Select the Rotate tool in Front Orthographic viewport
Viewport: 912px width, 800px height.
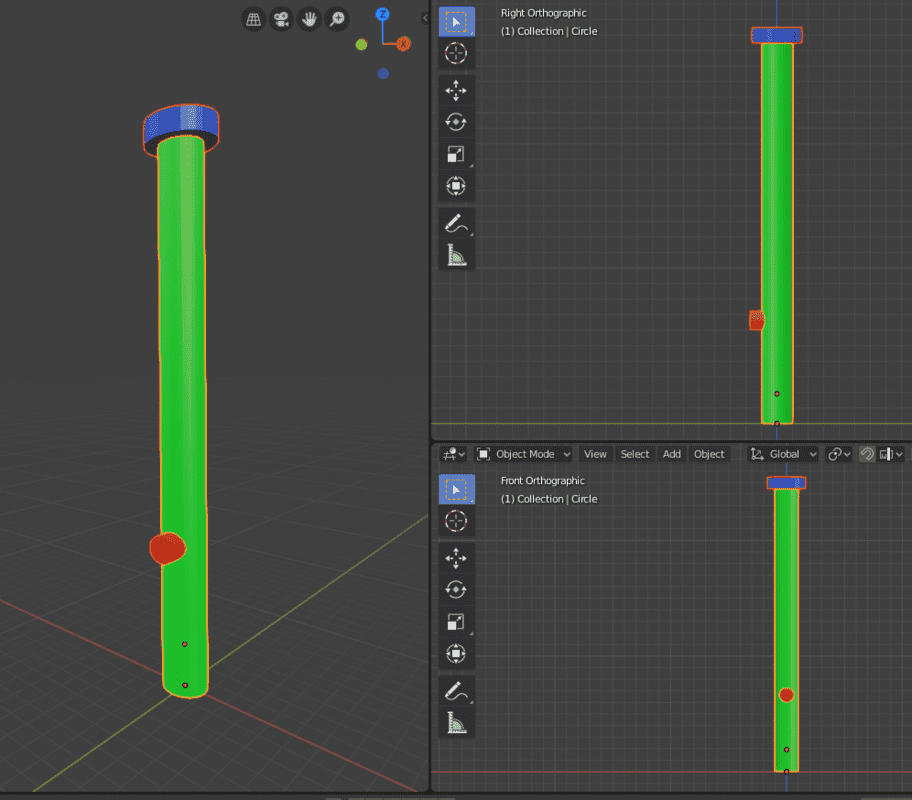456,589
